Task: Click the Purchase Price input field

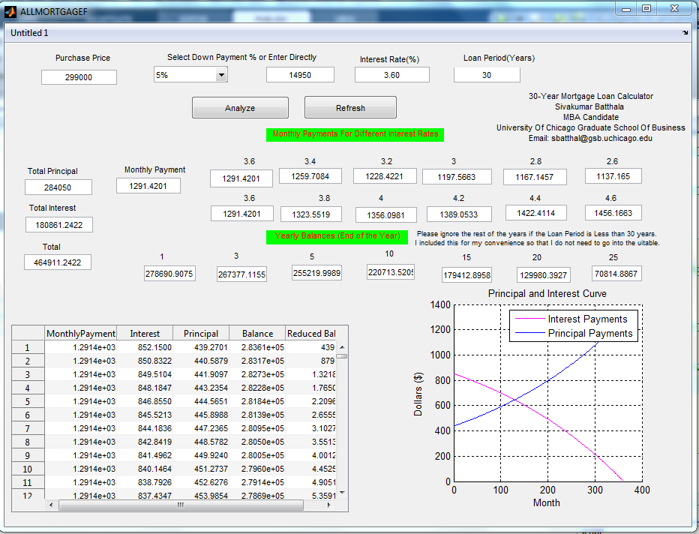Action: coord(79,77)
